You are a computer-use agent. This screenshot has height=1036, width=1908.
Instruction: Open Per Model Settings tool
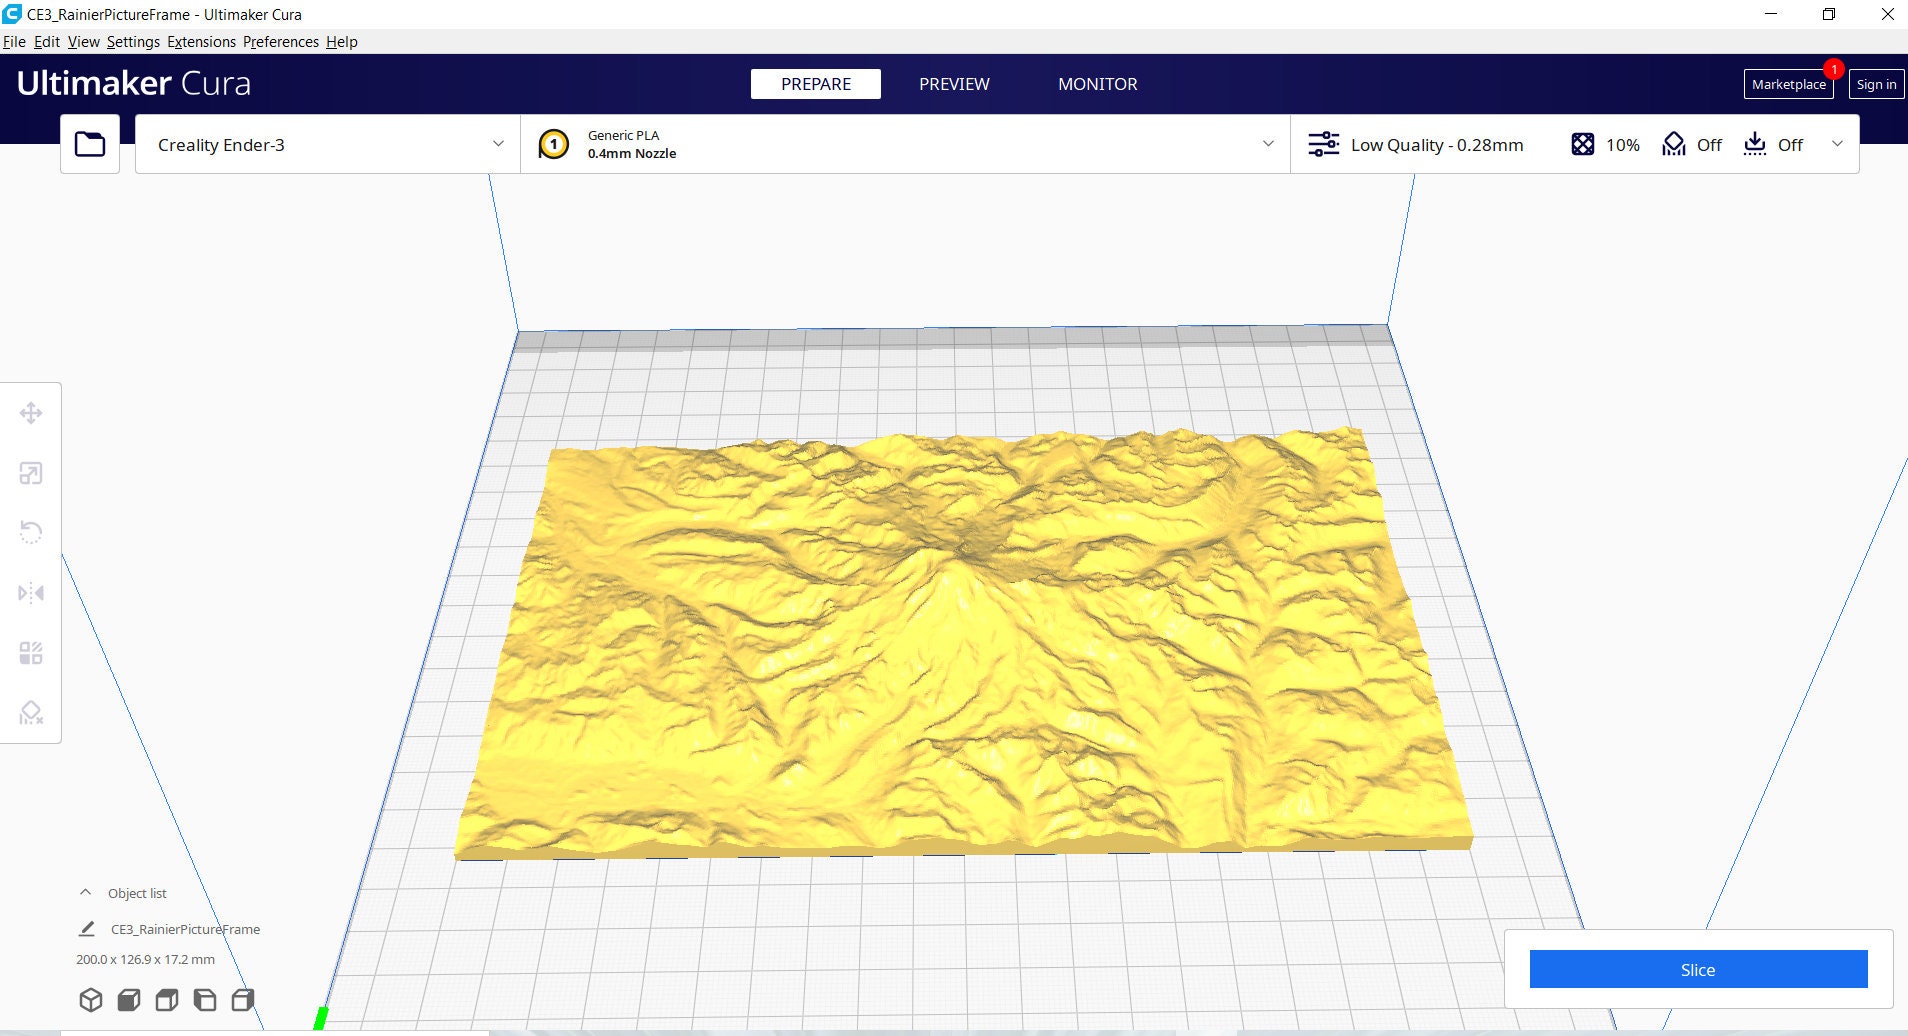coord(31,653)
